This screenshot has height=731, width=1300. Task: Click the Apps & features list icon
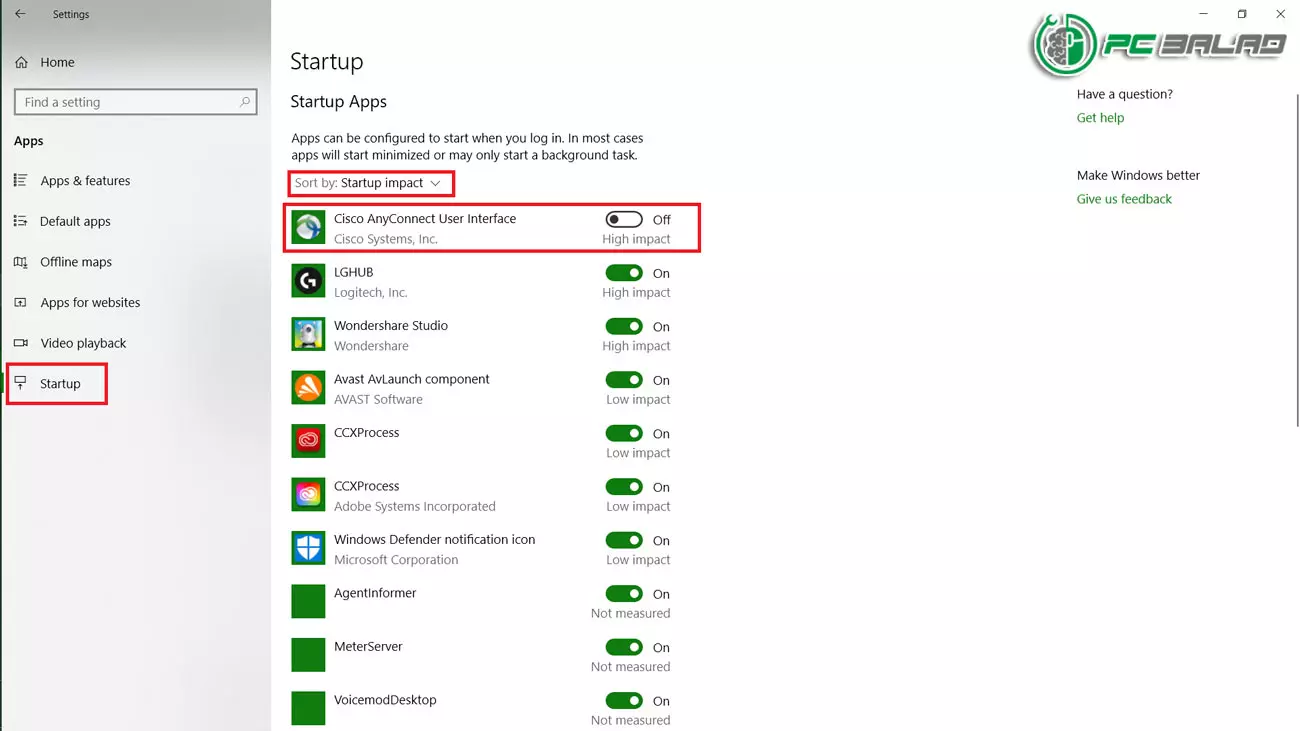[20, 180]
